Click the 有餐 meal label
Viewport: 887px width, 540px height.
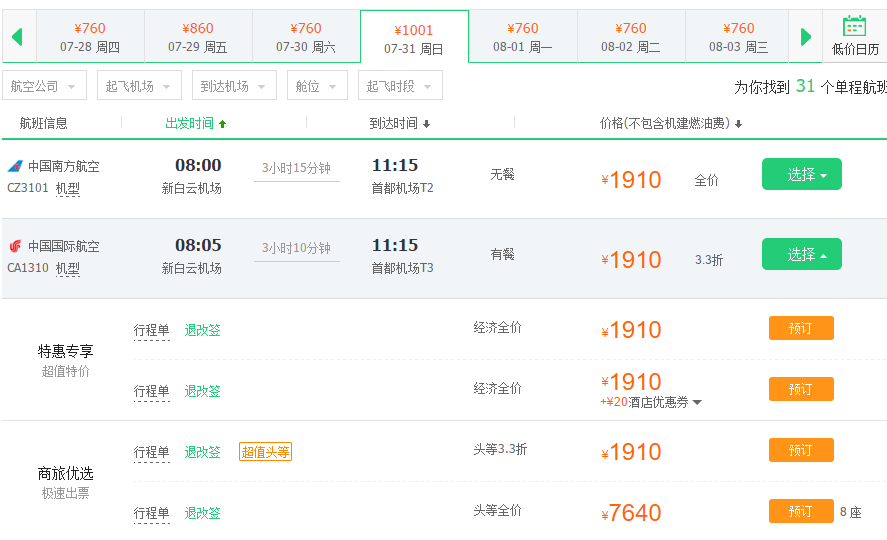coord(502,254)
